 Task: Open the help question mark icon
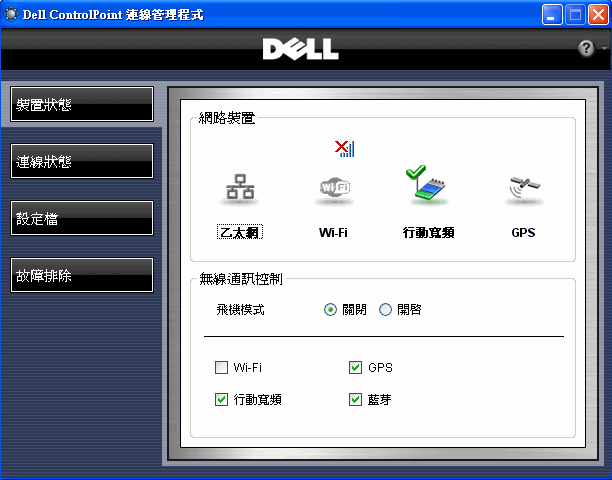[x=586, y=48]
